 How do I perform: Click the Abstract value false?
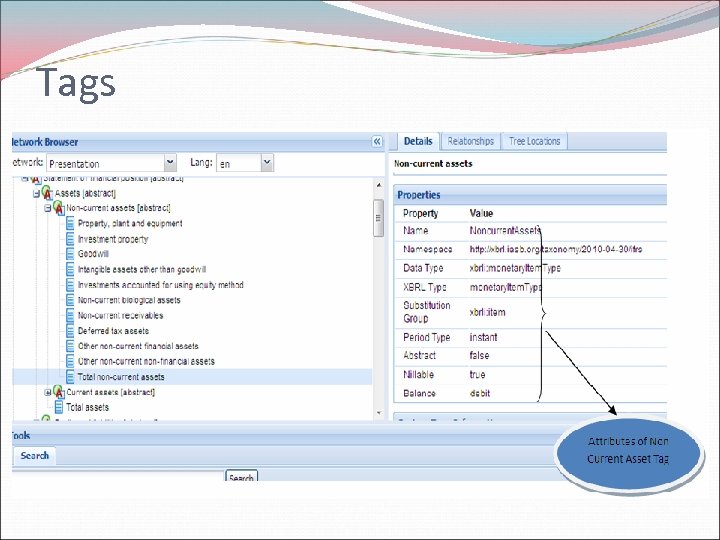click(479, 355)
